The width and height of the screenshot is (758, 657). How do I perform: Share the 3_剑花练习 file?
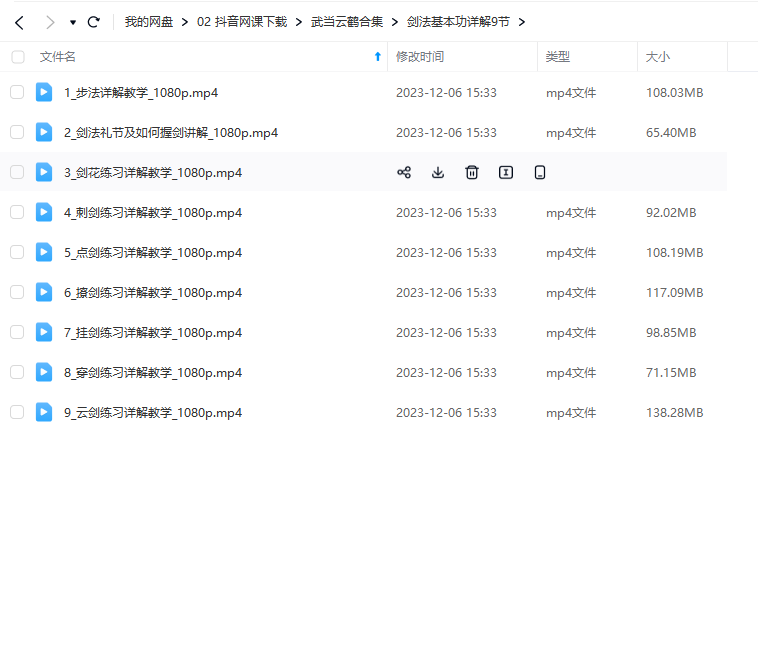pyautogui.click(x=404, y=173)
